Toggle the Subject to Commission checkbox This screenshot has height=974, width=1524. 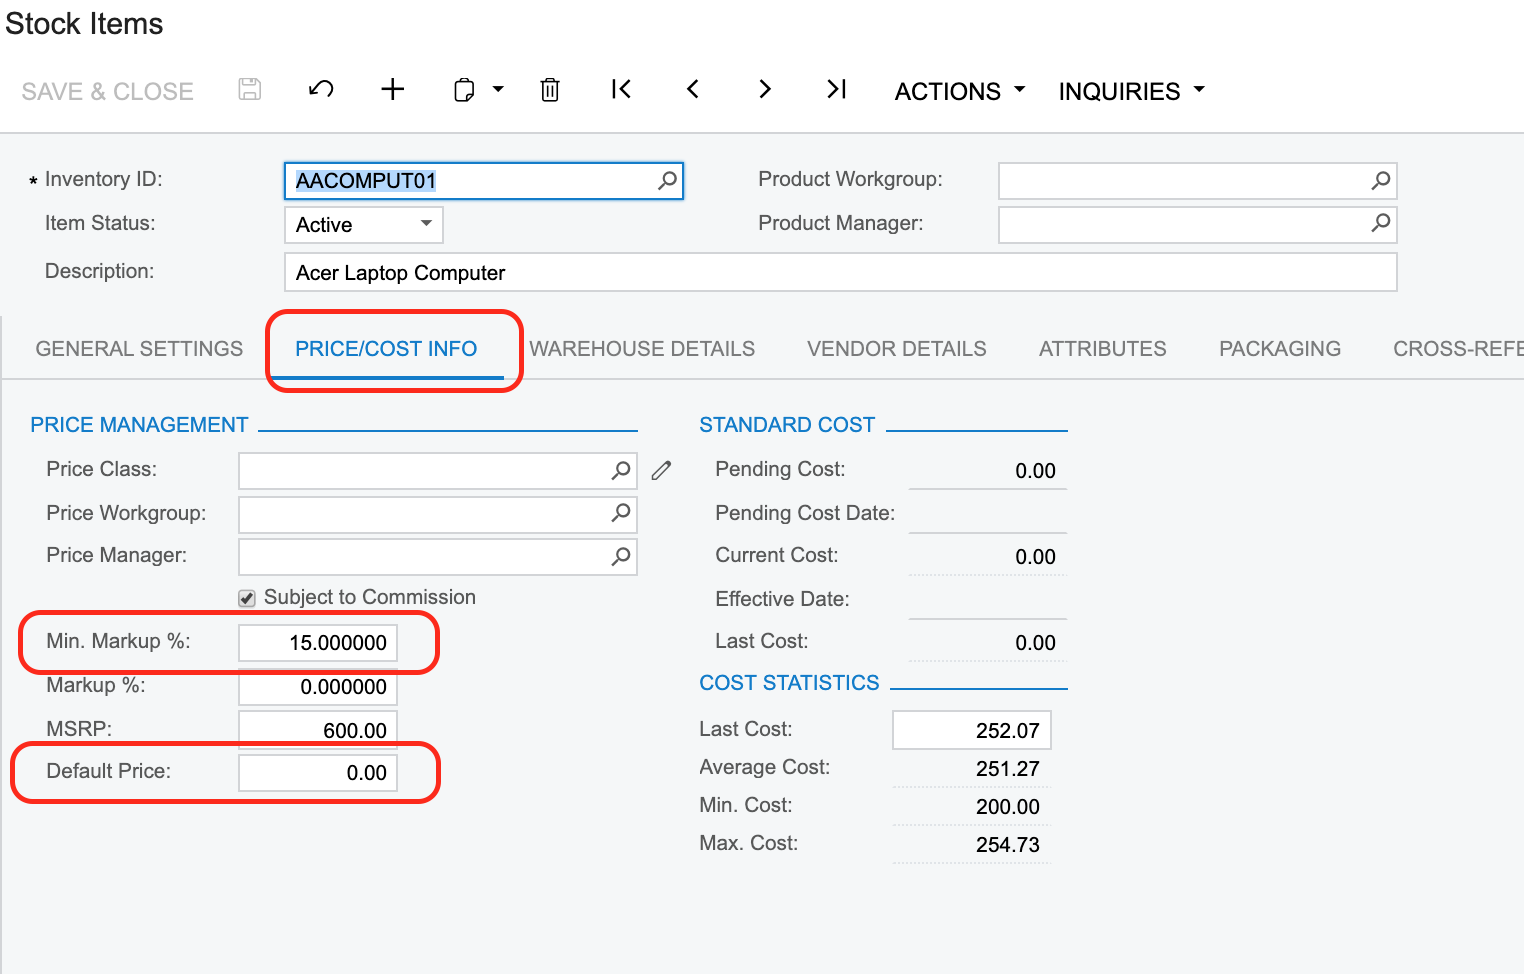[x=247, y=598]
